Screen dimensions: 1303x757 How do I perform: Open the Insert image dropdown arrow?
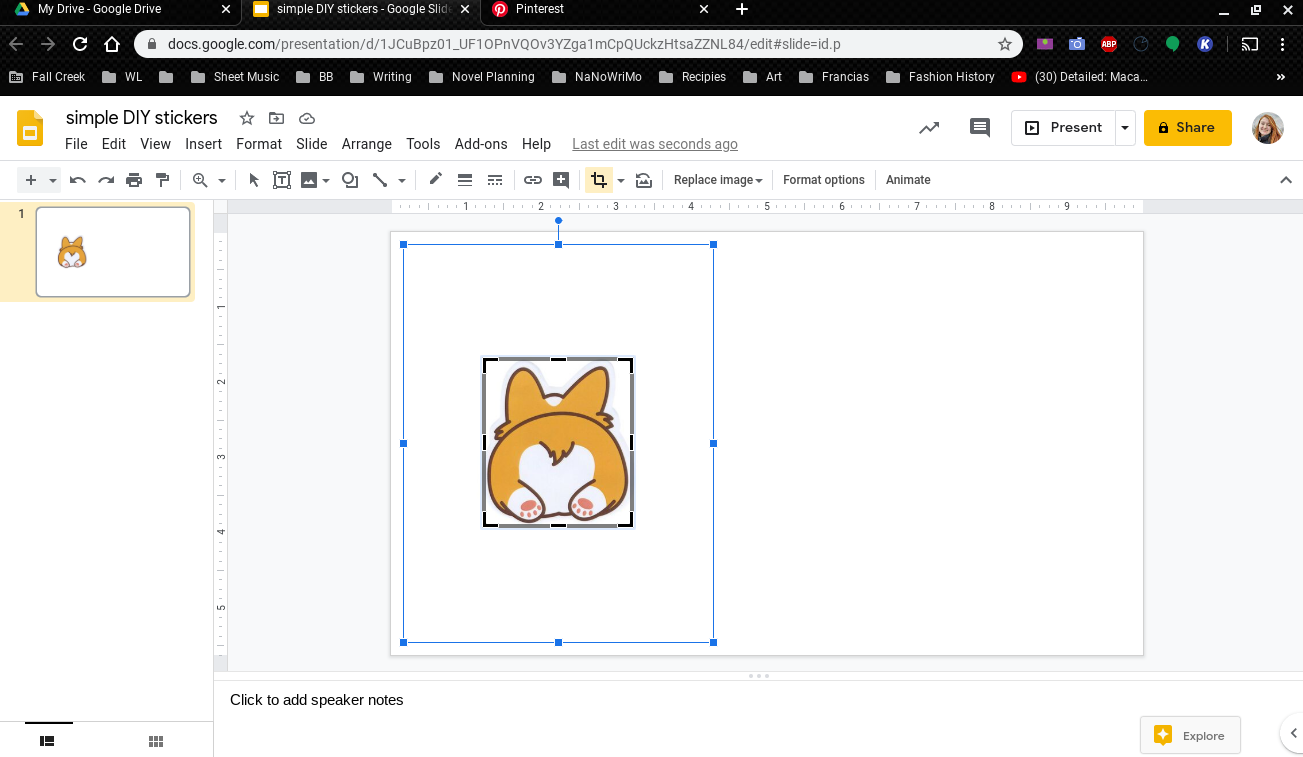coord(324,180)
